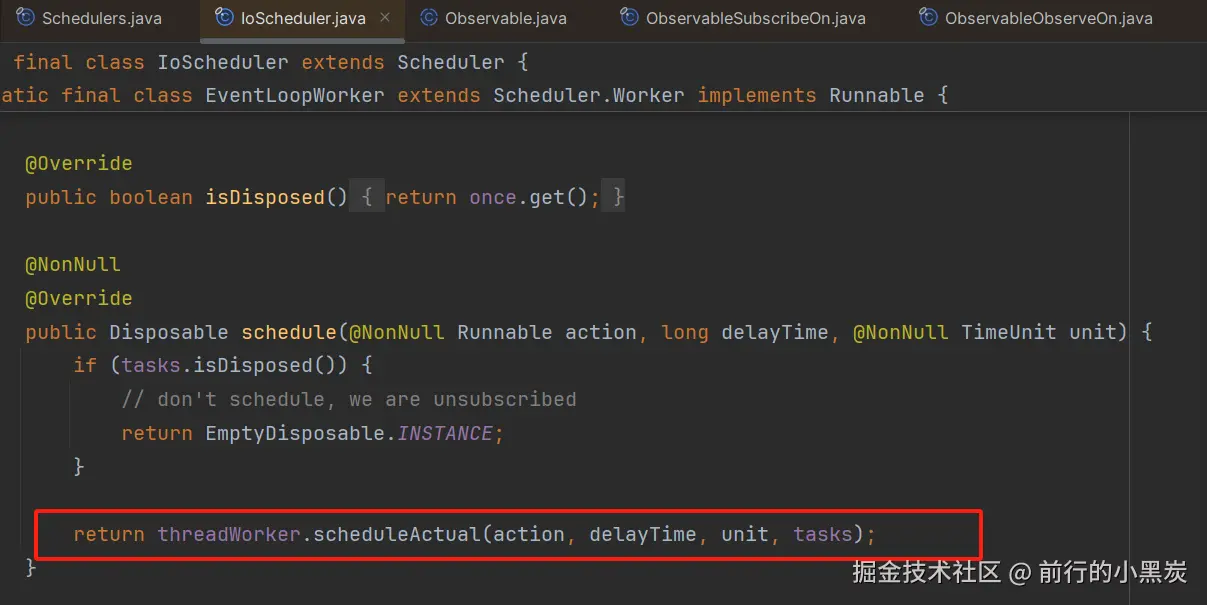Click threadWorker in the return statement
Image resolution: width=1207 pixels, height=605 pixels.
click(x=229, y=534)
